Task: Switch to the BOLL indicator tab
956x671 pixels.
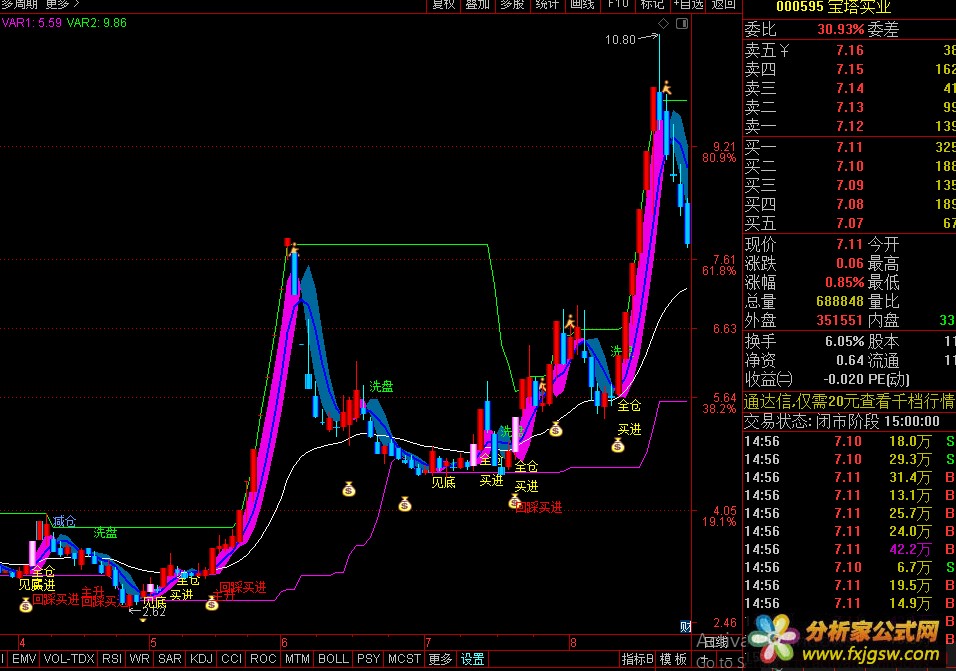Action: coord(333,659)
